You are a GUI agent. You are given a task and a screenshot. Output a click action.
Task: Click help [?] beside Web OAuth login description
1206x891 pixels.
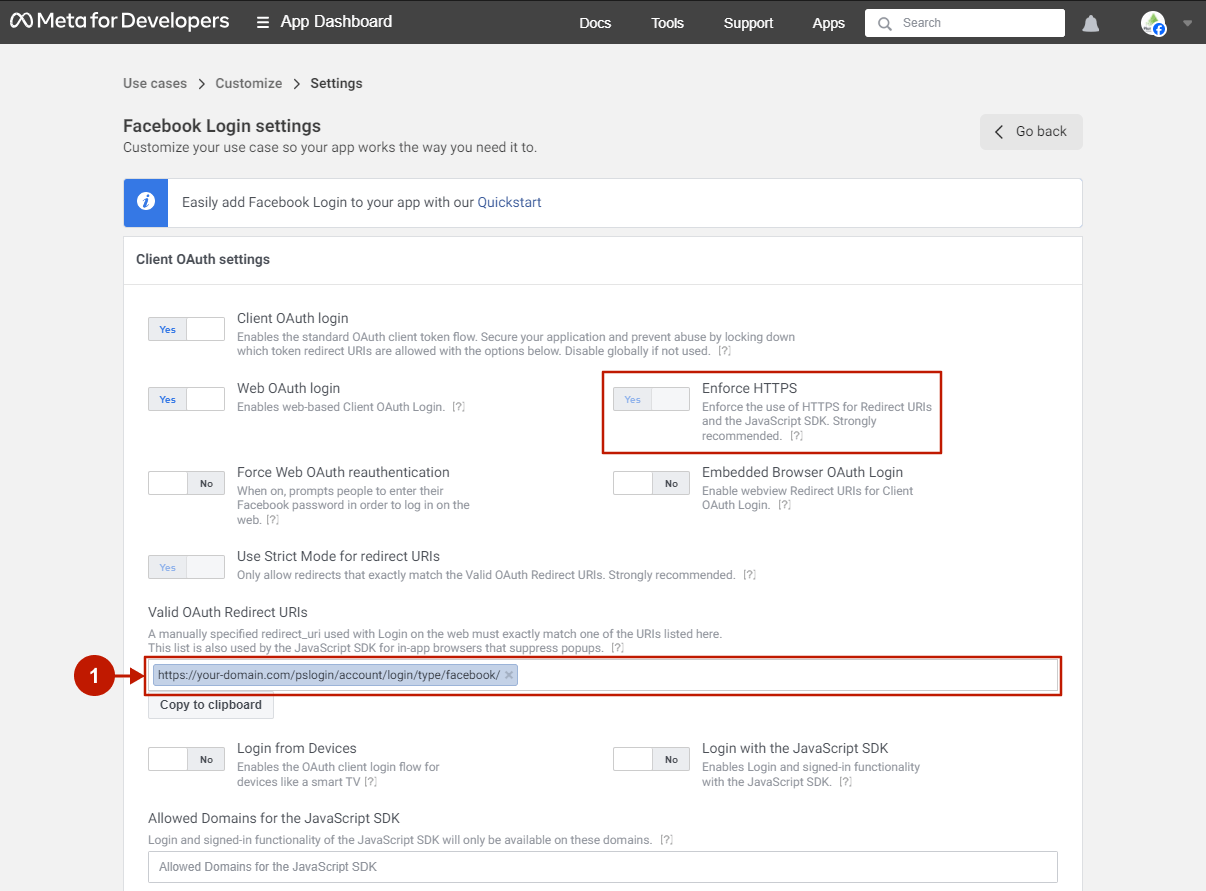[458, 407]
